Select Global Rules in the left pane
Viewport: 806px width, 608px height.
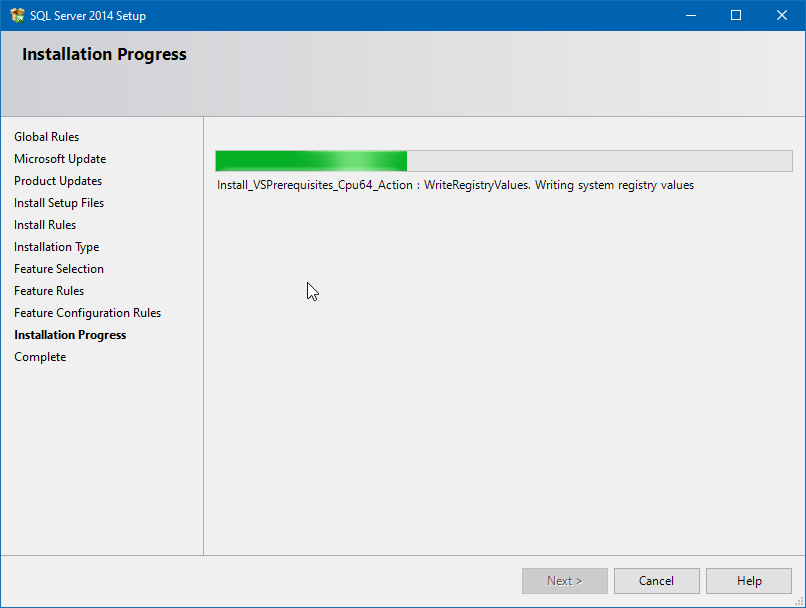pyautogui.click(x=46, y=136)
